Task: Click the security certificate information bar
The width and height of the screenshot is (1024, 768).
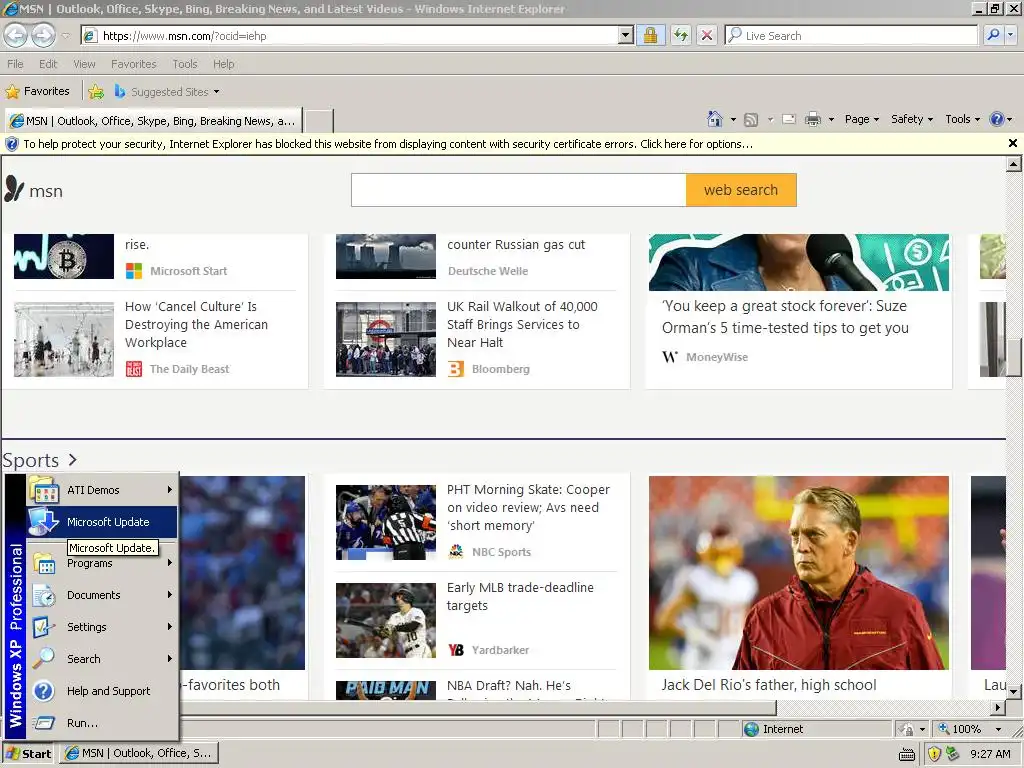Action: [x=503, y=144]
